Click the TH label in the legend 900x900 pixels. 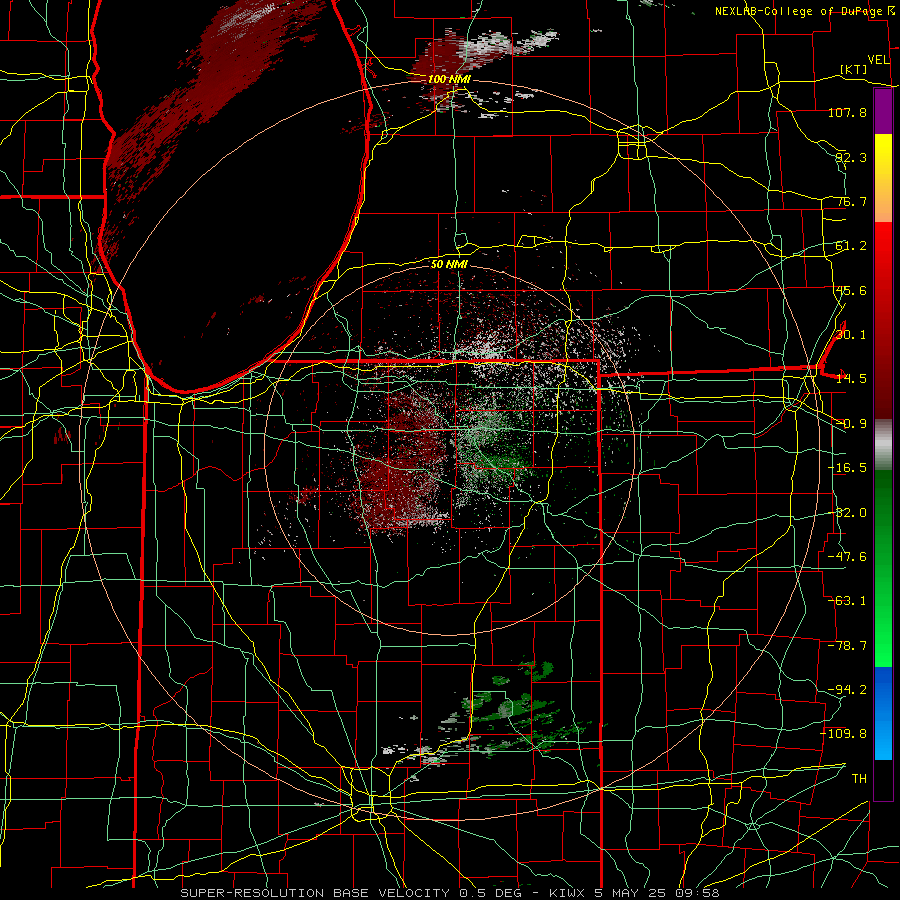(859, 779)
